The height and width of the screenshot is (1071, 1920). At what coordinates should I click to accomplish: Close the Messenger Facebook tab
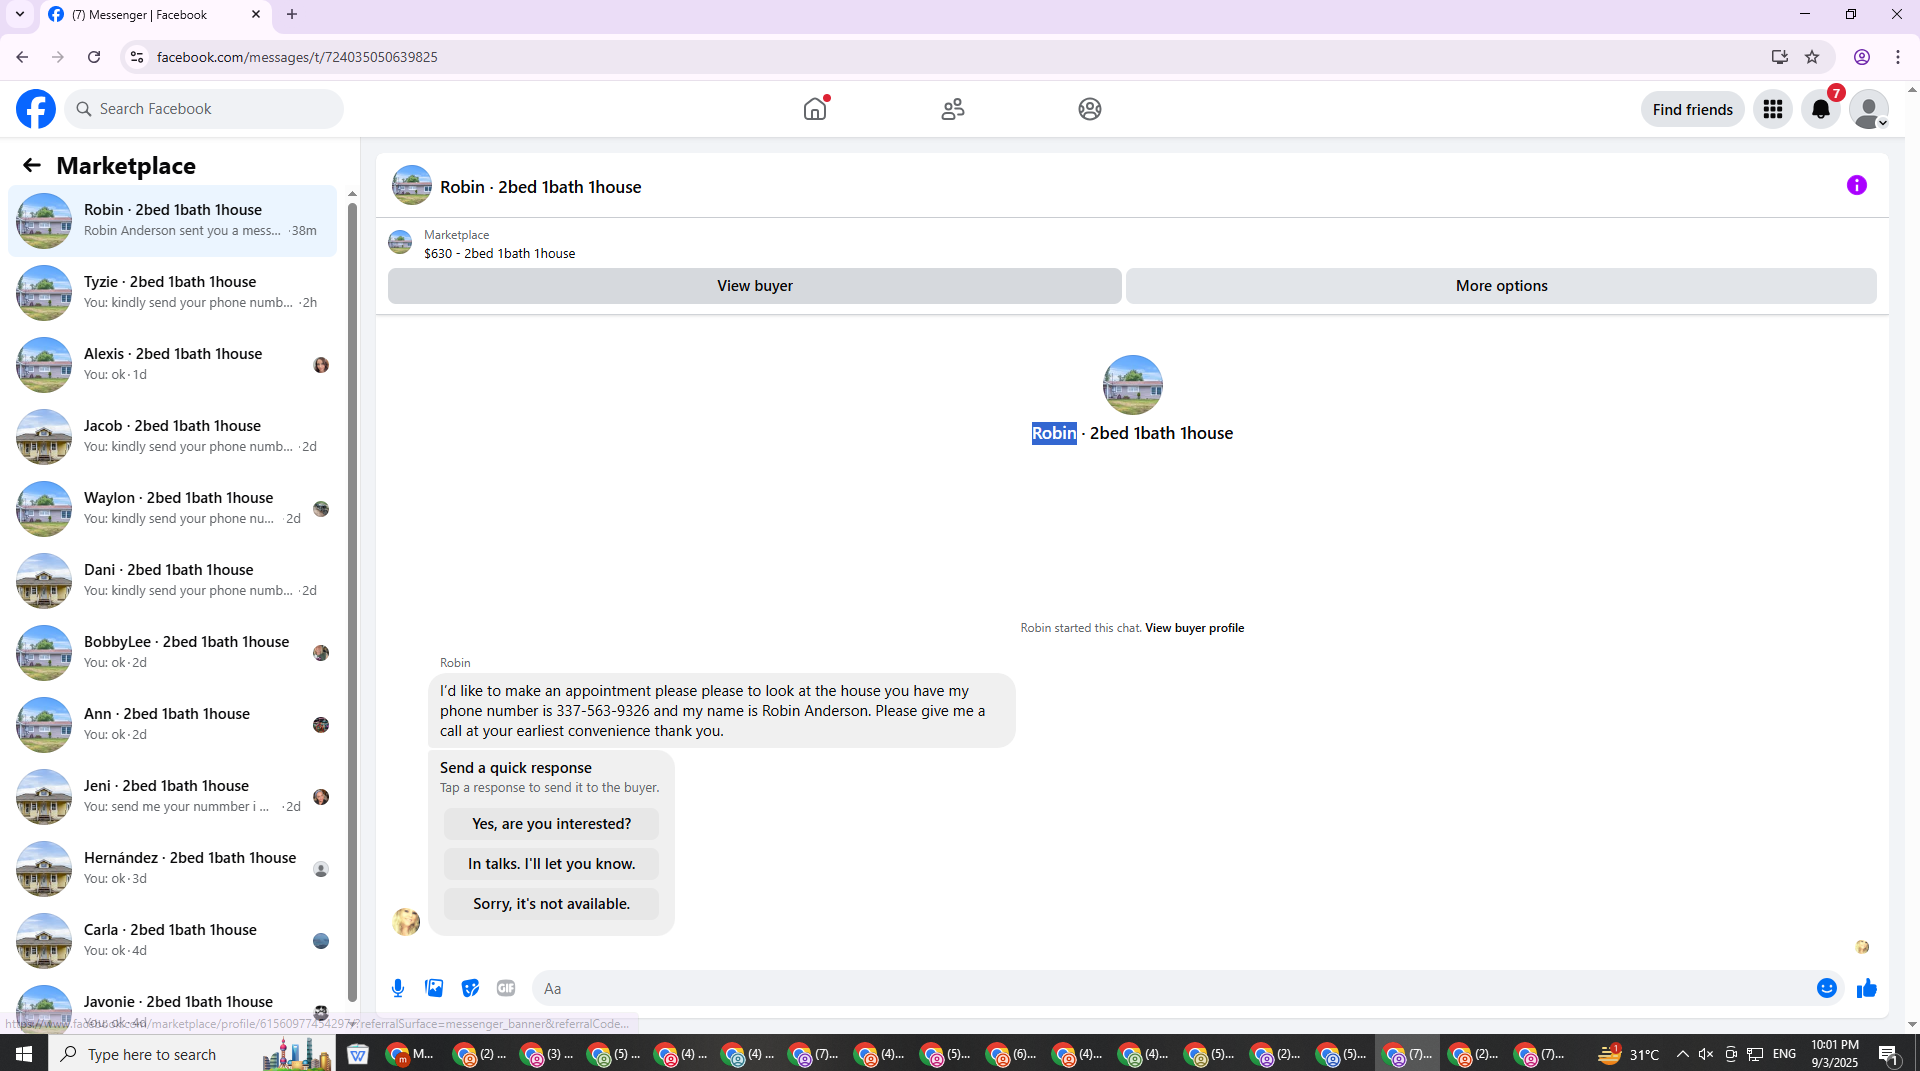[x=256, y=15]
